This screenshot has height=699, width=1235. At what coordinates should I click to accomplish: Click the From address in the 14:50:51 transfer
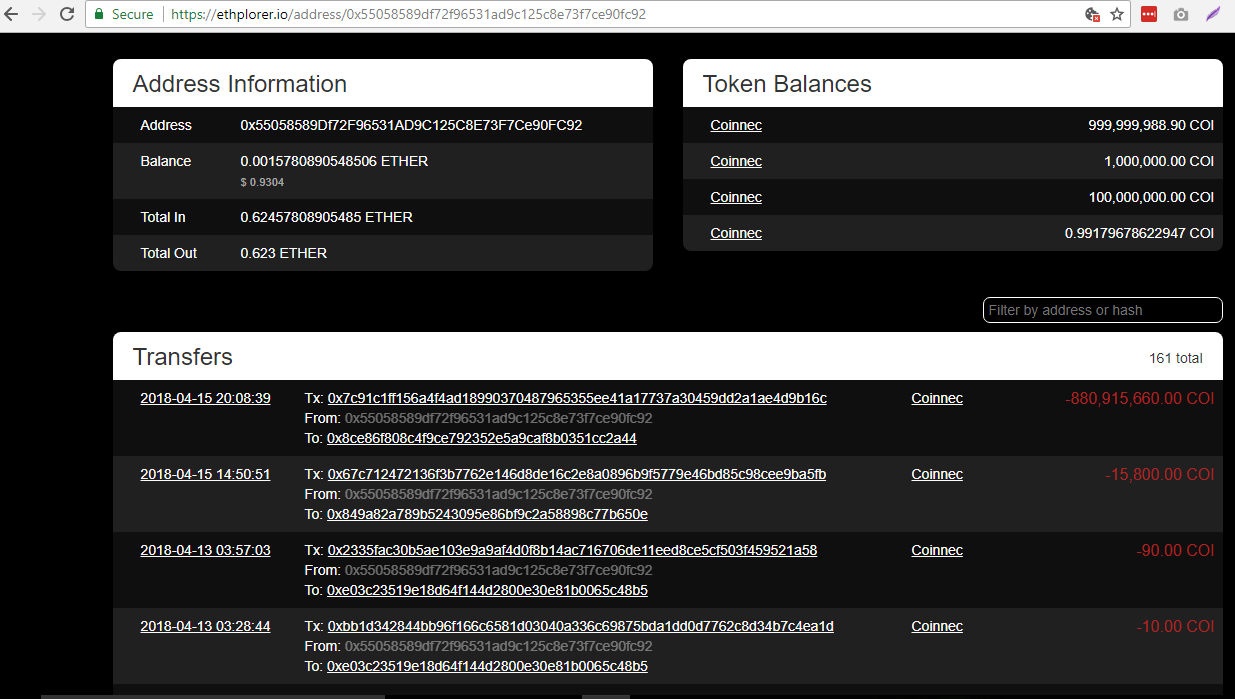498,494
